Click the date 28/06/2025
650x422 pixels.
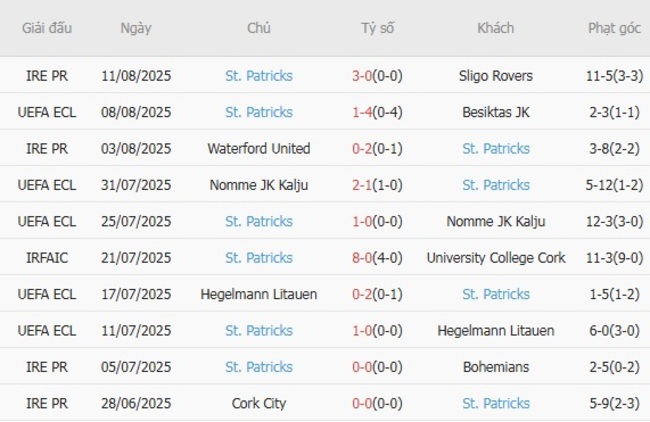[x=136, y=403]
